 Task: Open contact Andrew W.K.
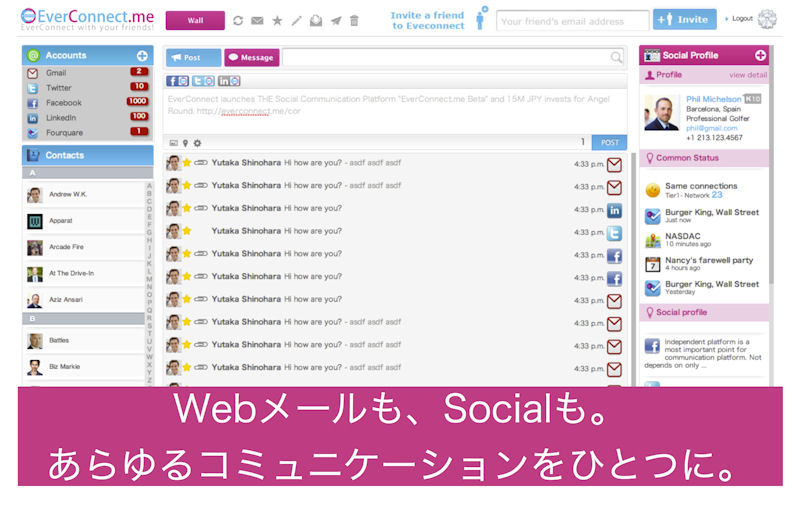point(84,194)
